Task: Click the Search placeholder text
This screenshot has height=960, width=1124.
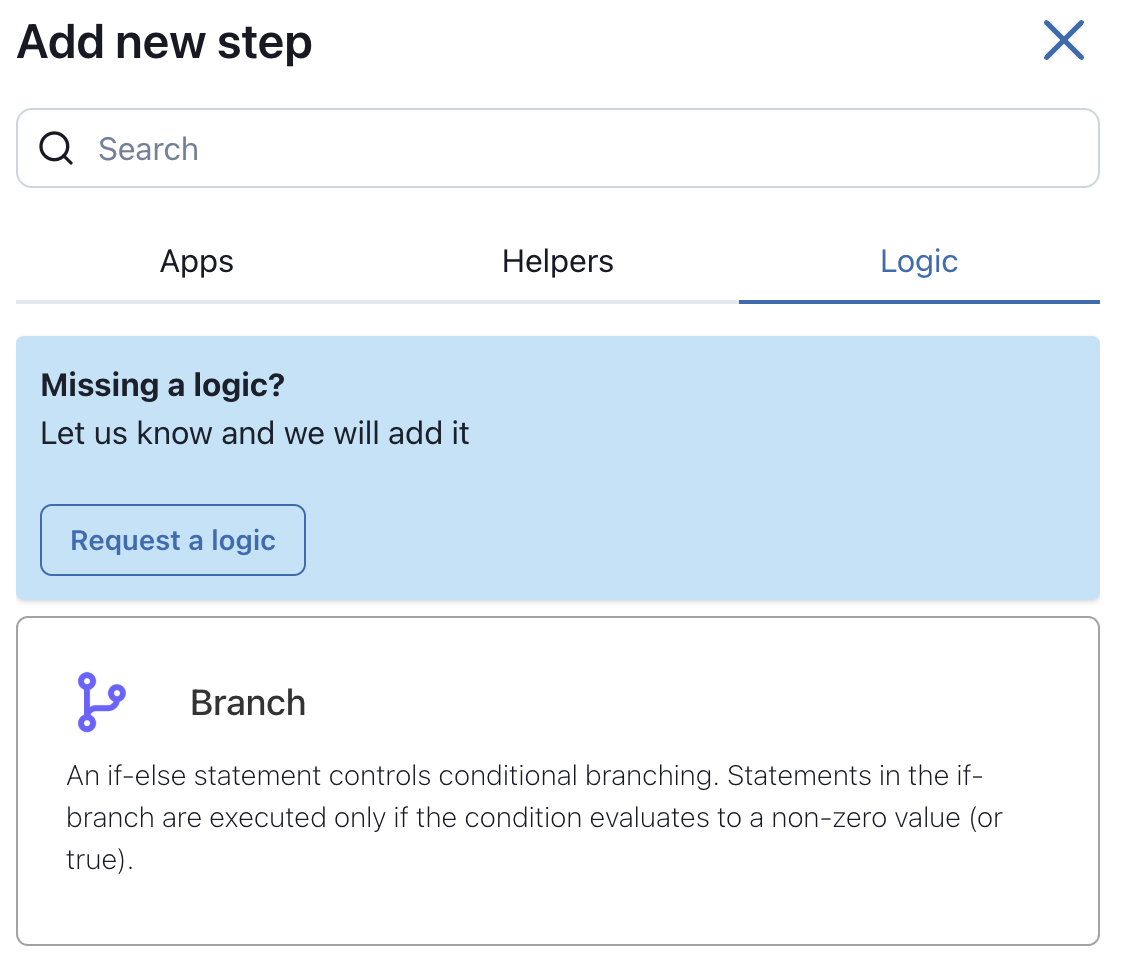Action: [x=148, y=149]
